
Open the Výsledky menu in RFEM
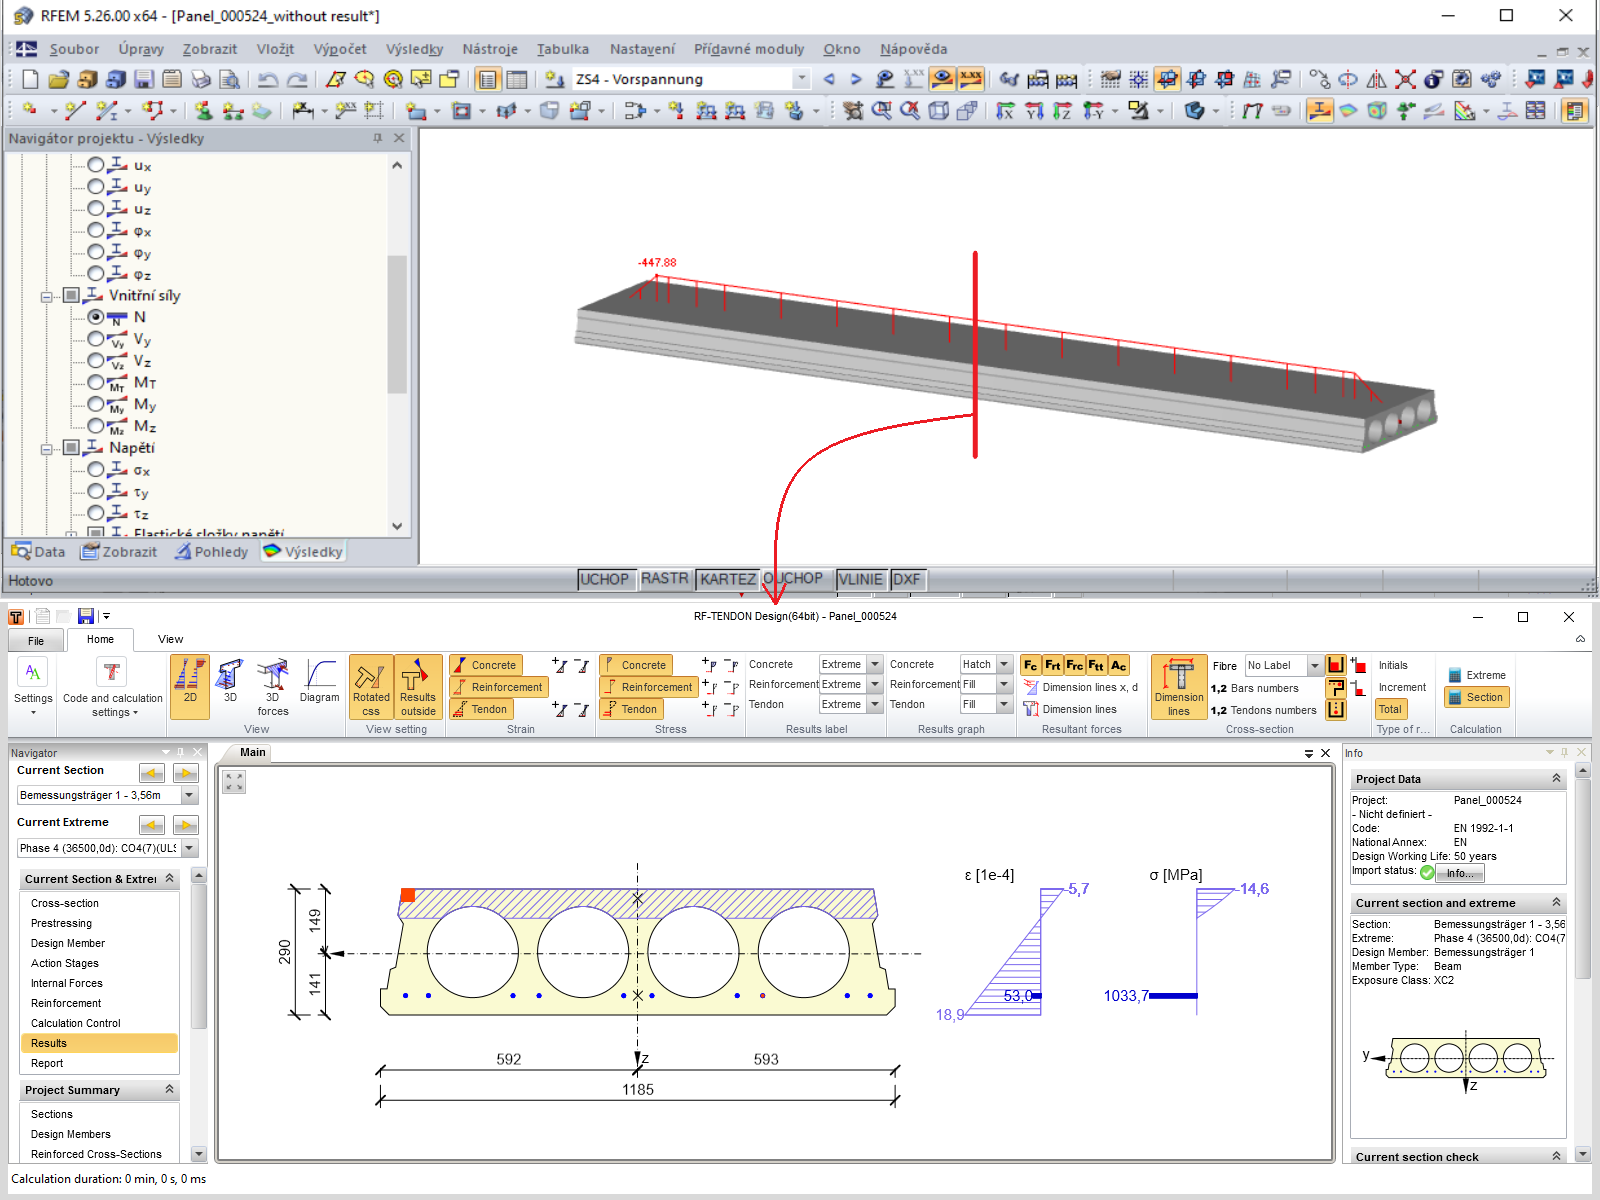pos(414,49)
